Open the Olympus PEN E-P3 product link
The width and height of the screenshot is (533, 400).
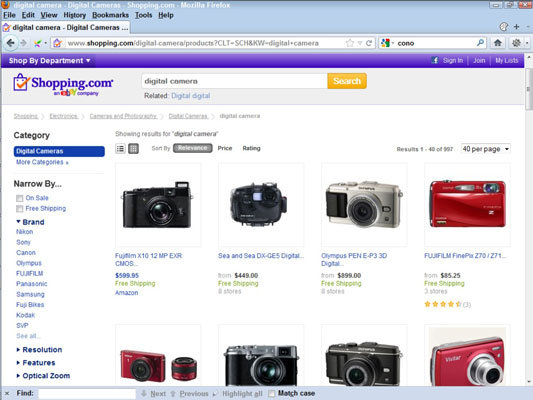click(x=354, y=260)
